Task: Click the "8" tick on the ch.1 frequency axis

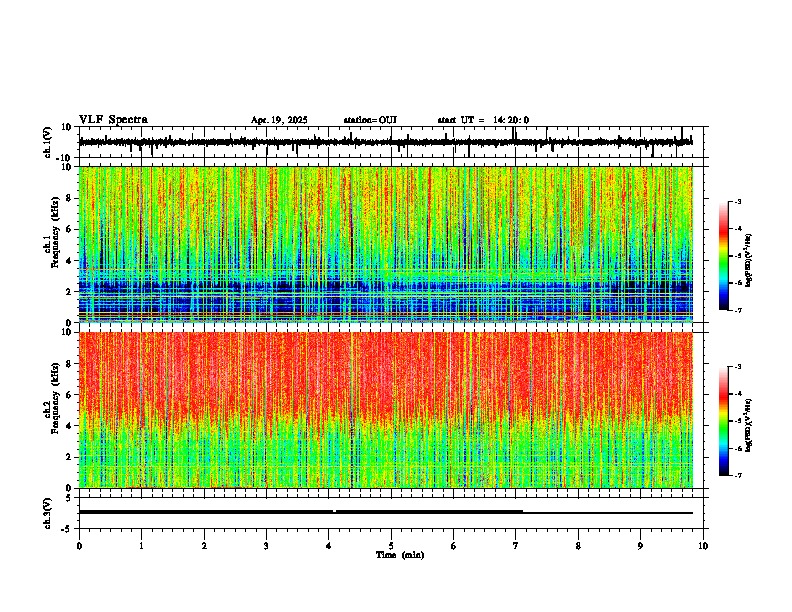Action: [x=71, y=198]
